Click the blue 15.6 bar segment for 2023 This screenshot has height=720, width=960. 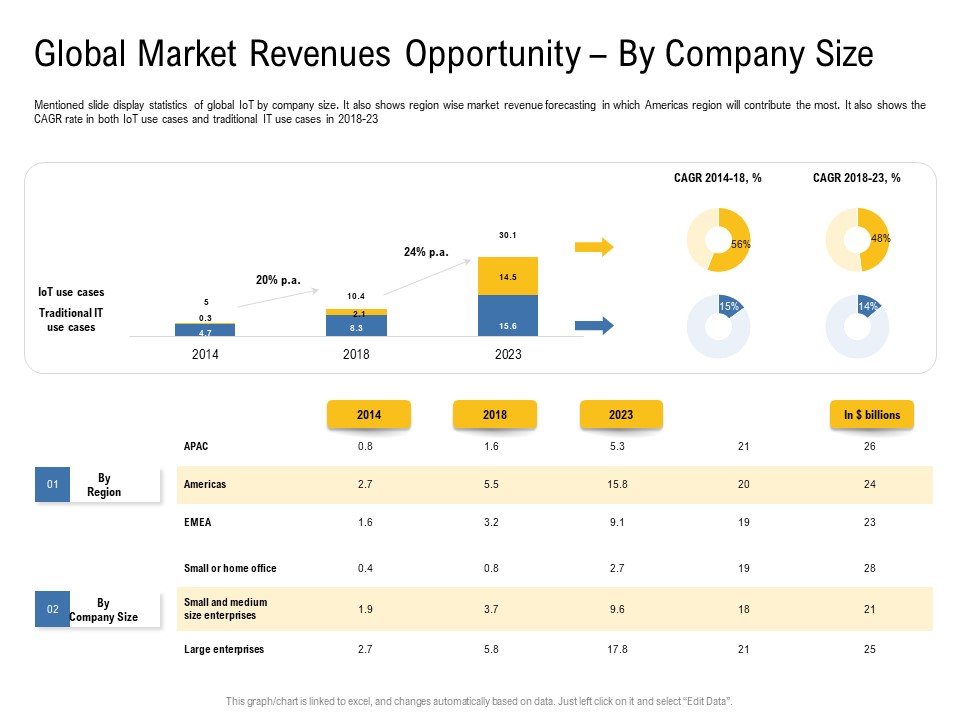pyautogui.click(x=508, y=315)
